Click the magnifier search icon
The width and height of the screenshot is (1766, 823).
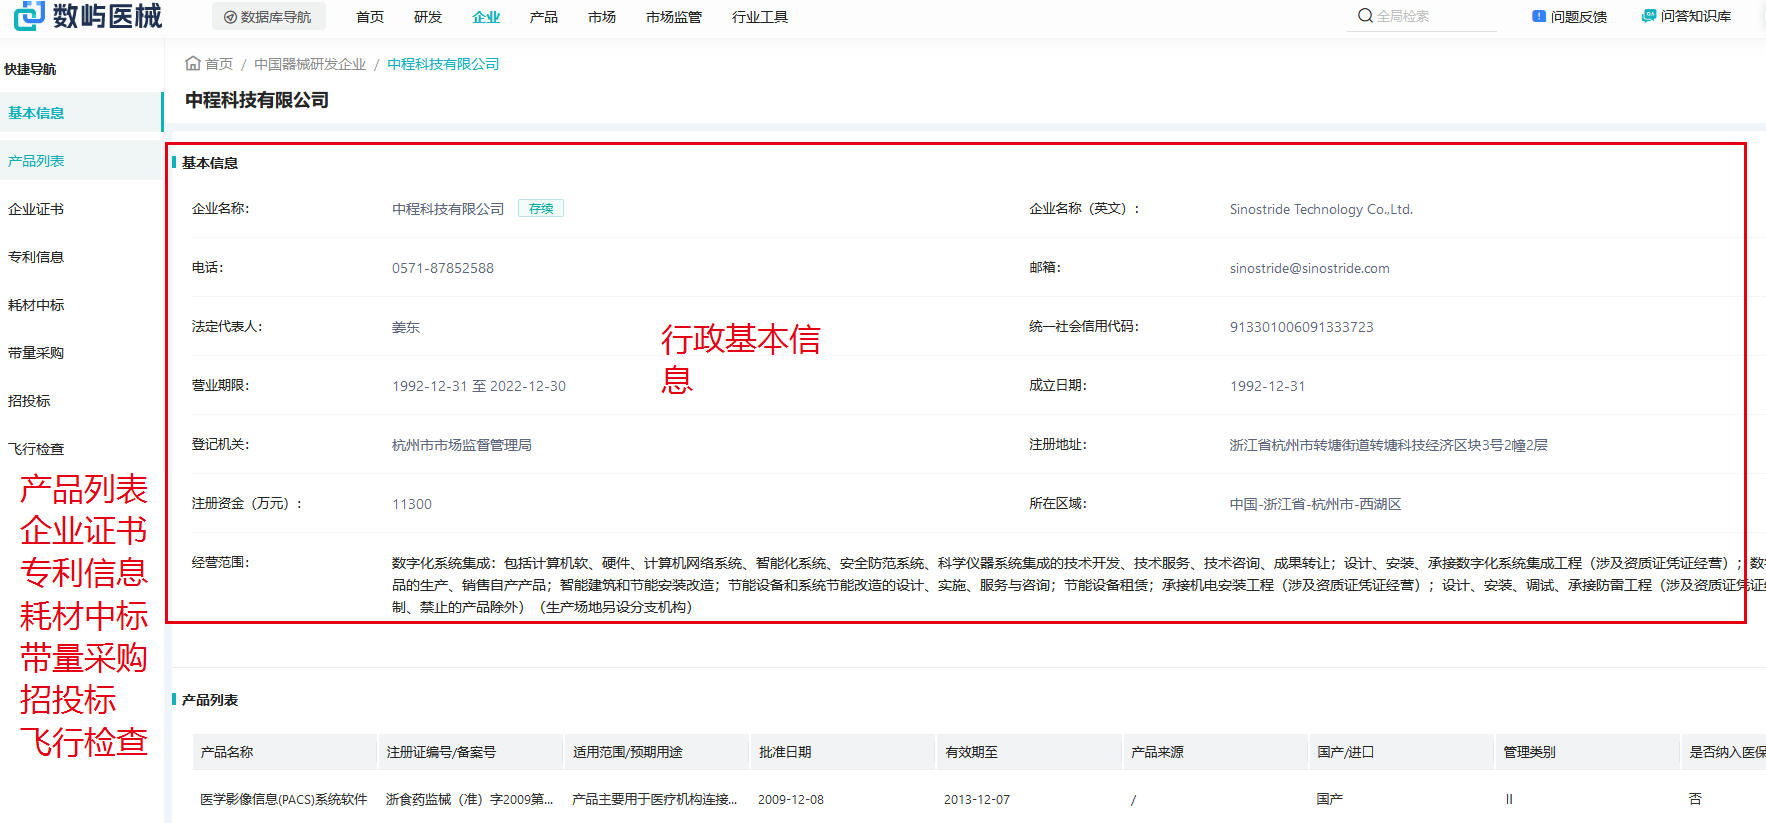point(1364,16)
